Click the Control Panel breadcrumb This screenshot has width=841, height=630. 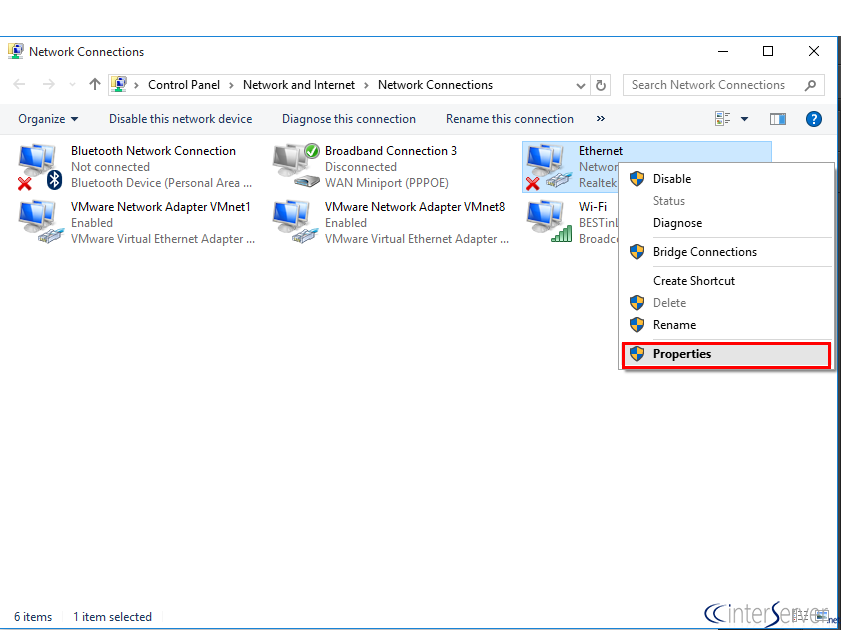click(183, 85)
